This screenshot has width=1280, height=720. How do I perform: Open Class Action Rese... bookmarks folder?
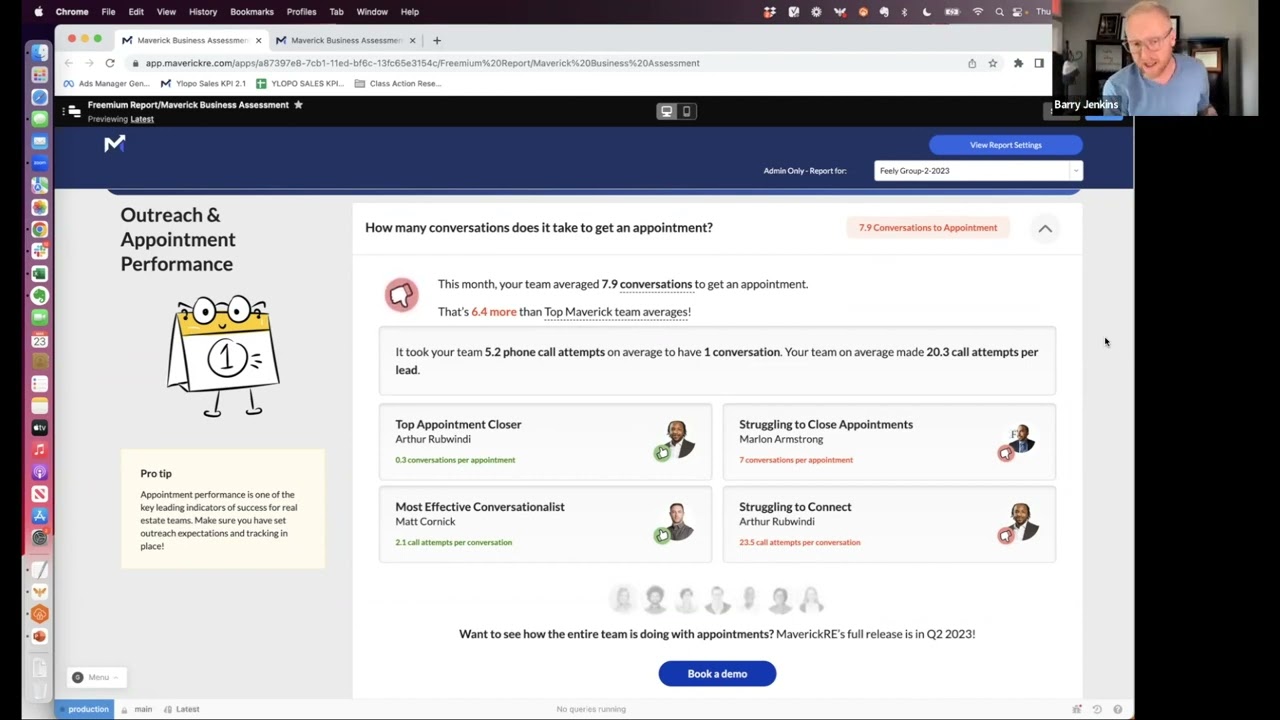pos(398,83)
